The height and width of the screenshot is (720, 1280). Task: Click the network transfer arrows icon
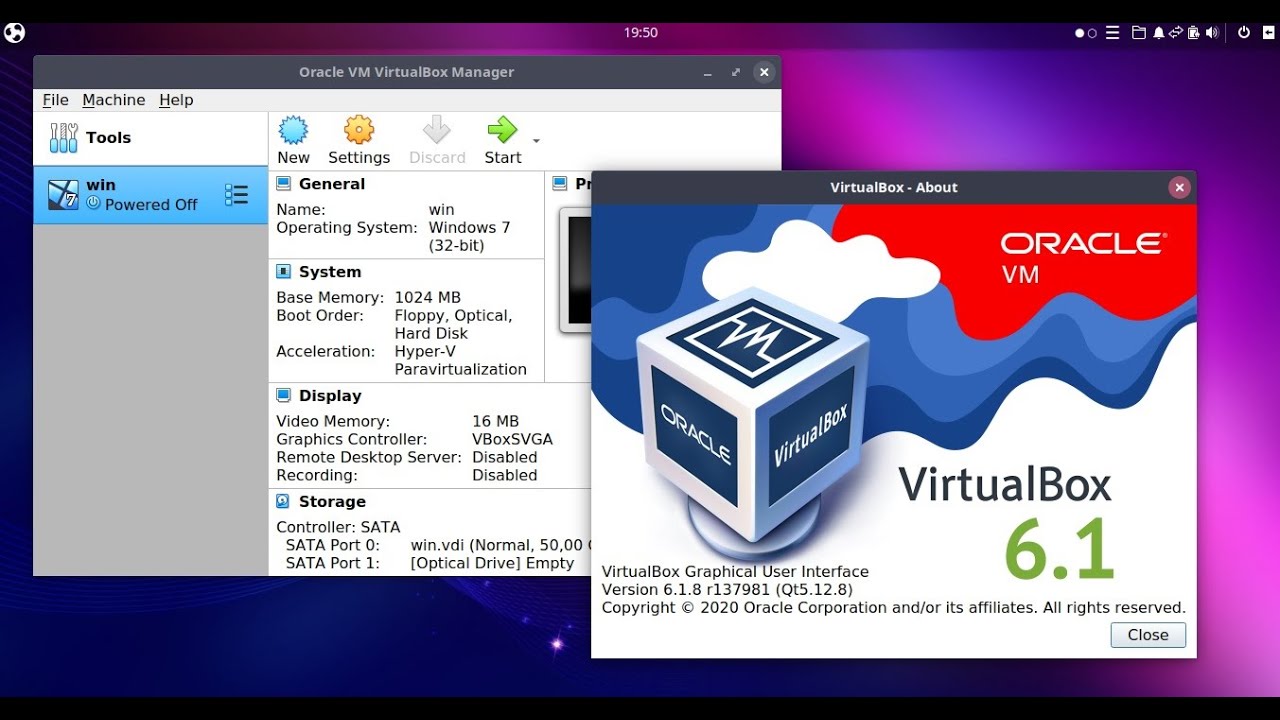pos(1176,33)
